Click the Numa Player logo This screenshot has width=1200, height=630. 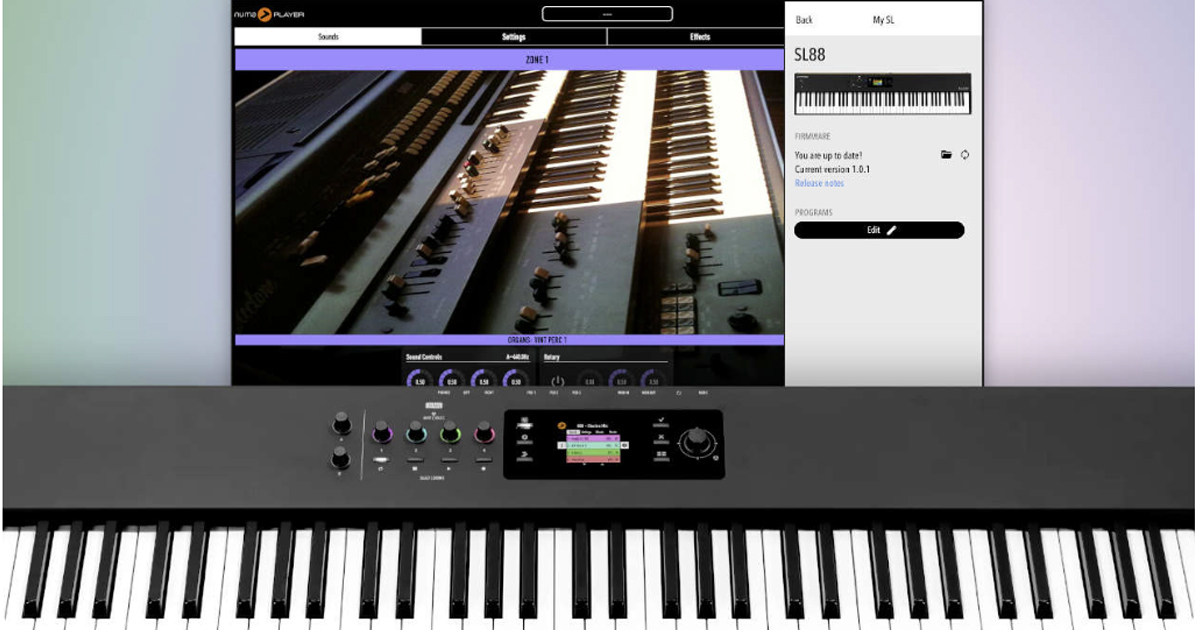270,14
